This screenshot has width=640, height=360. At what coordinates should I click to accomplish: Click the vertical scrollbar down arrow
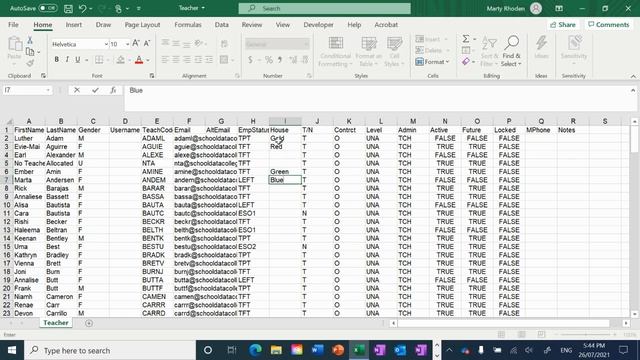click(x=634, y=314)
